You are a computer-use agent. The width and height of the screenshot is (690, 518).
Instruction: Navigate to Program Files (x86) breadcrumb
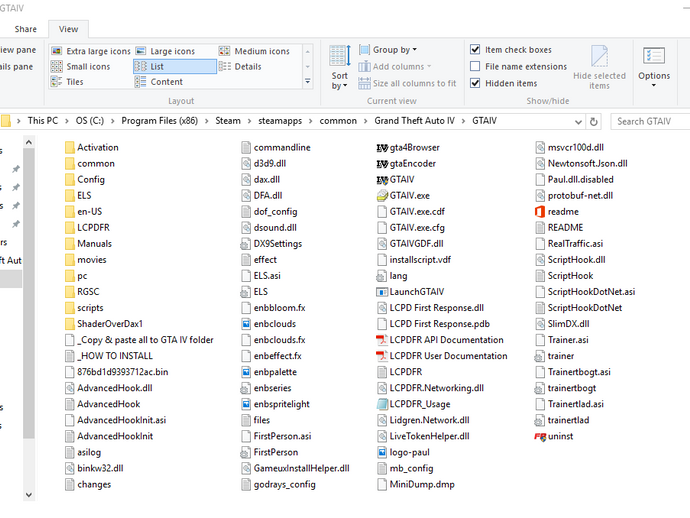click(x=160, y=121)
